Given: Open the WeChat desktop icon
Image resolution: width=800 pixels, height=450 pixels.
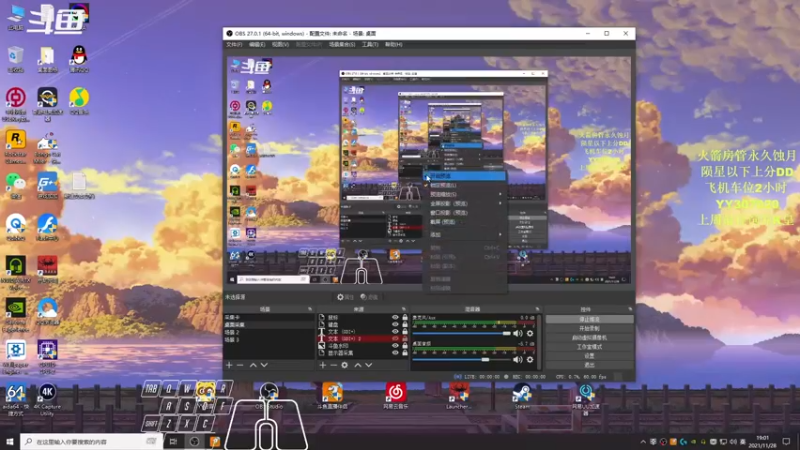Looking at the screenshot, I should click(16, 185).
